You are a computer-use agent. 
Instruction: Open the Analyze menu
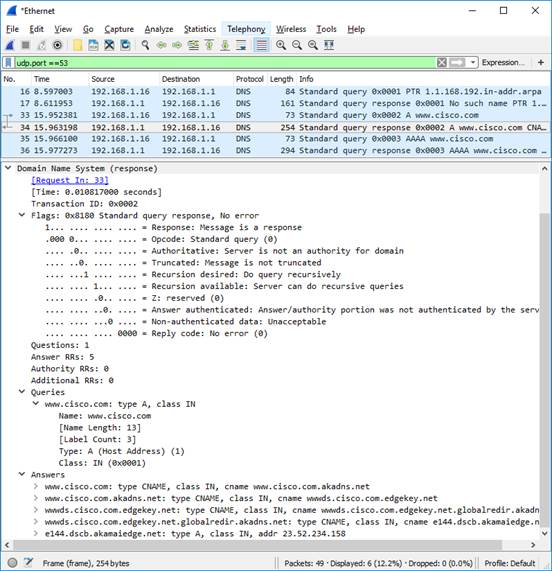(159, 29)
